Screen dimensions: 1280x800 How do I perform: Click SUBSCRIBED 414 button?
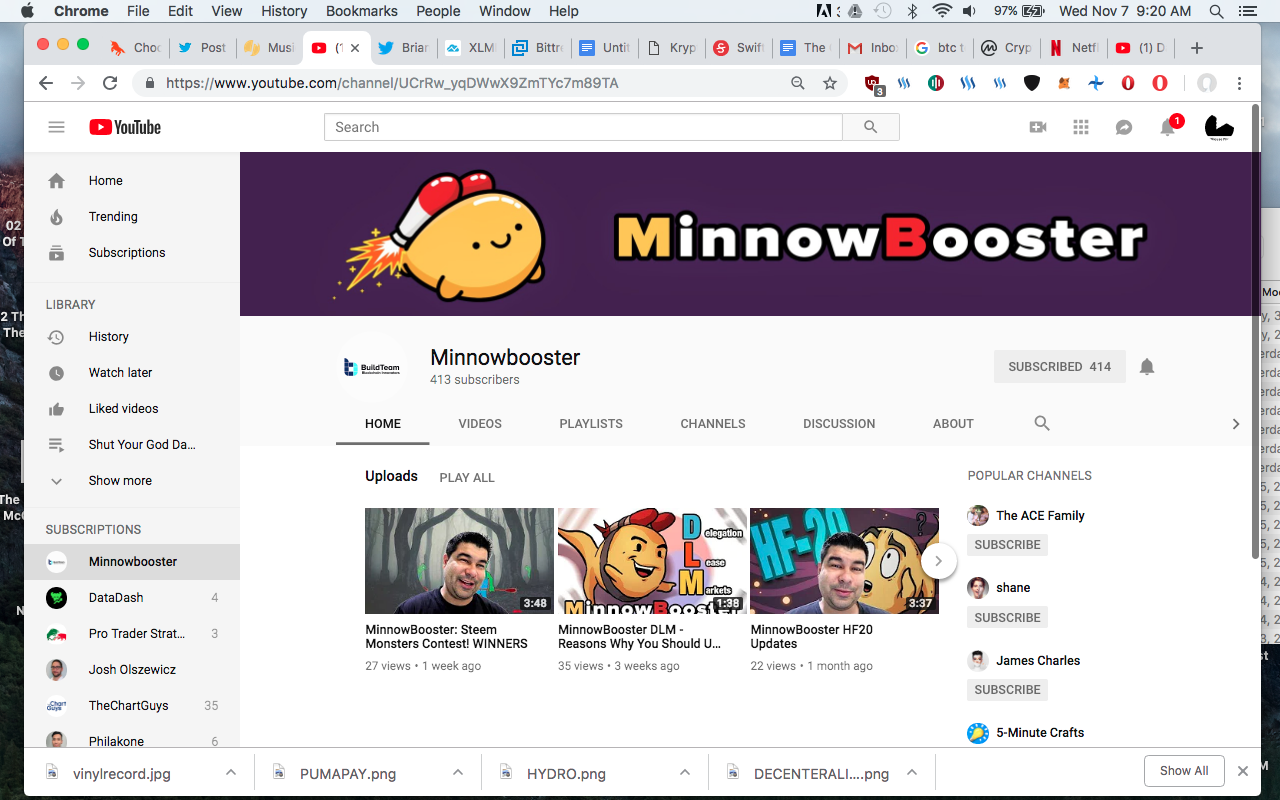(1060, 367)
